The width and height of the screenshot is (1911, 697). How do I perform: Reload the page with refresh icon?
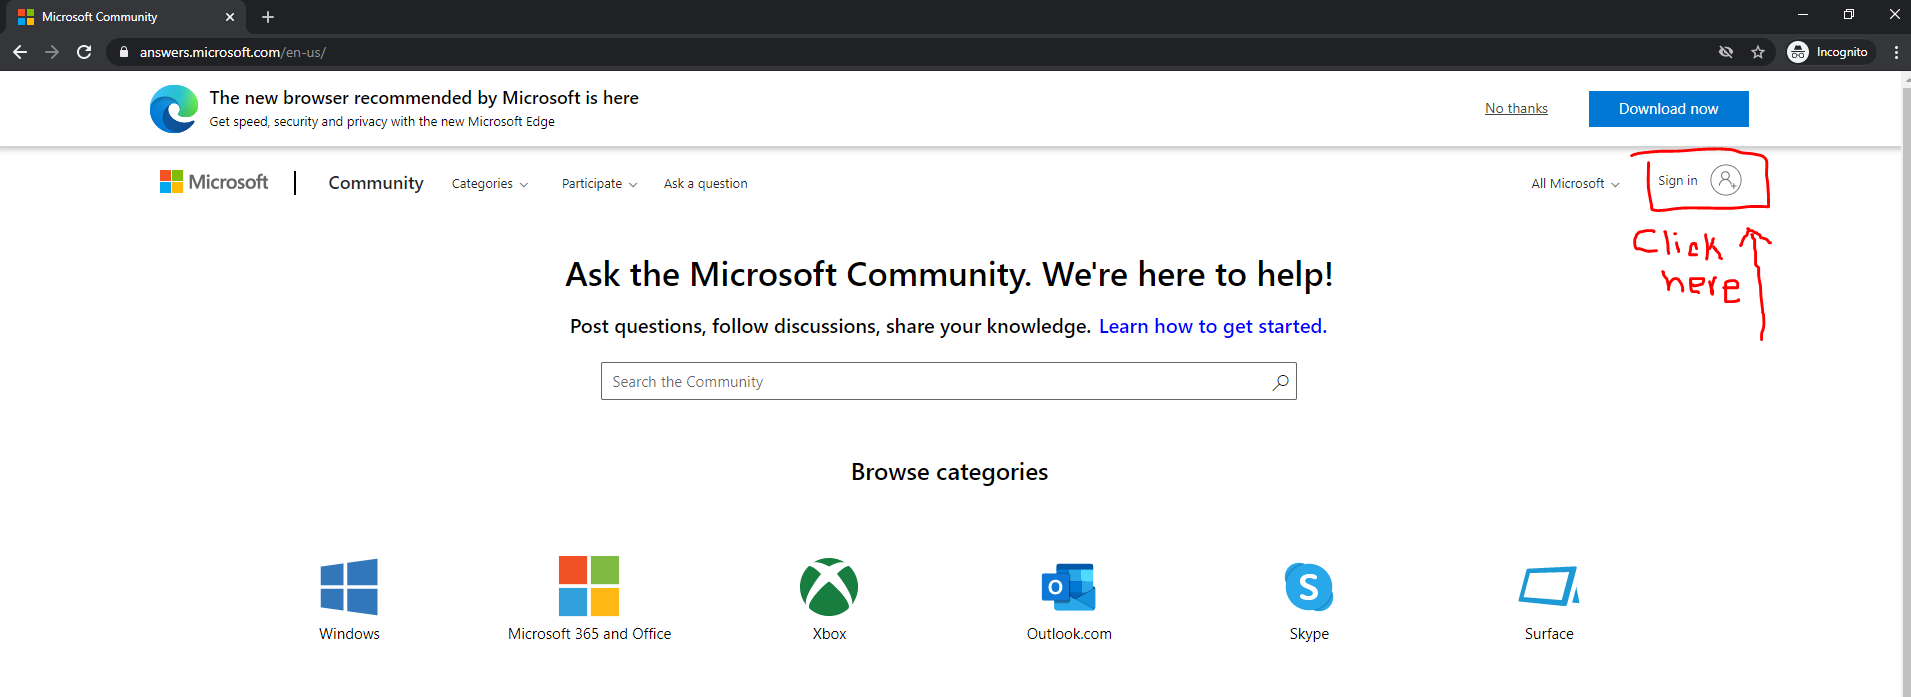click(84, 52)
